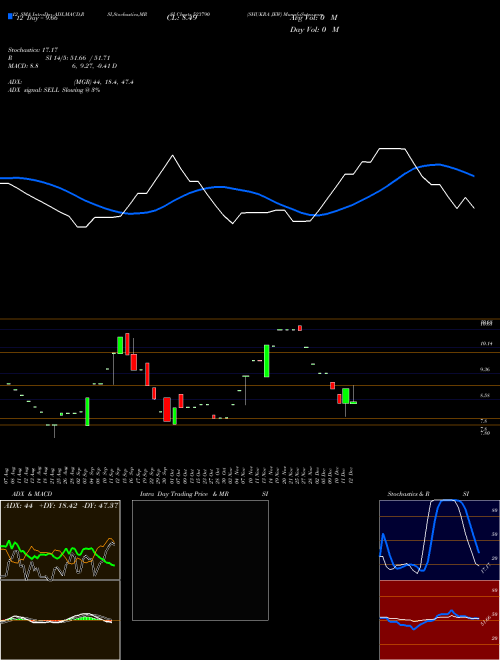Click the 17.17 value label in Stochastics panel

(x=484, y=569)
